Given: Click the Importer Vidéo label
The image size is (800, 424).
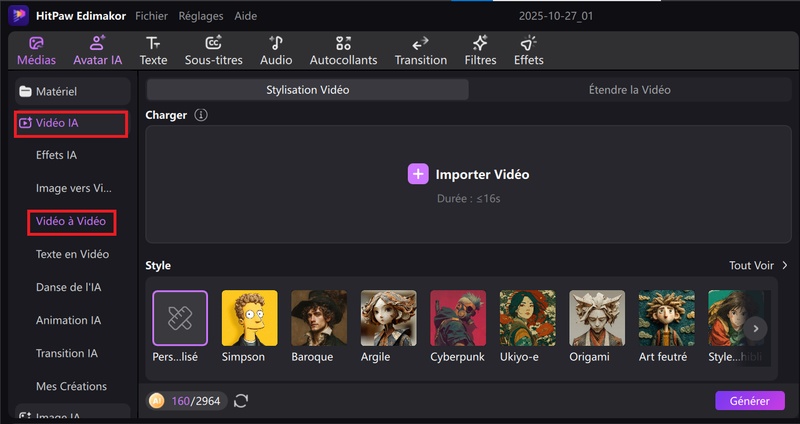Looking at the screenshot, I should [x=482, y=174].
